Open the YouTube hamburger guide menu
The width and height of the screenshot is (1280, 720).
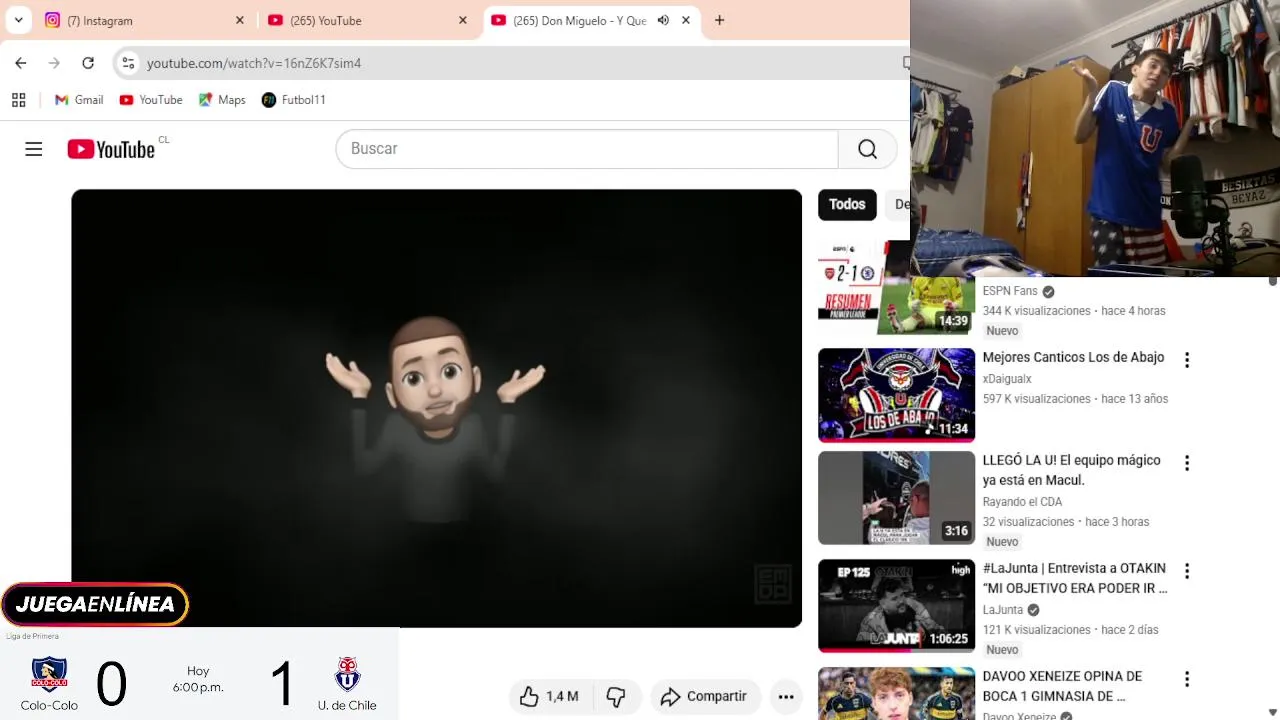coord(34,149)
